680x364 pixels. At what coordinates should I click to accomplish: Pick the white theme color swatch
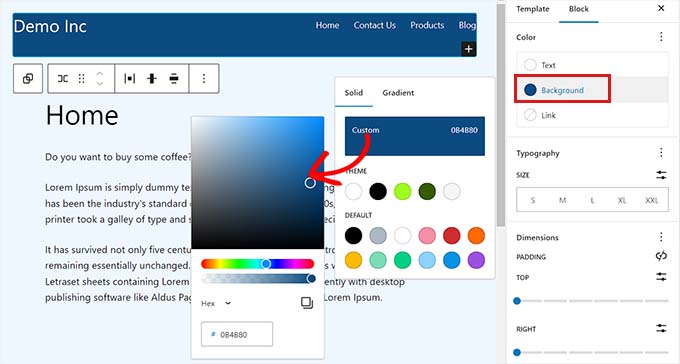pos(353,191)
